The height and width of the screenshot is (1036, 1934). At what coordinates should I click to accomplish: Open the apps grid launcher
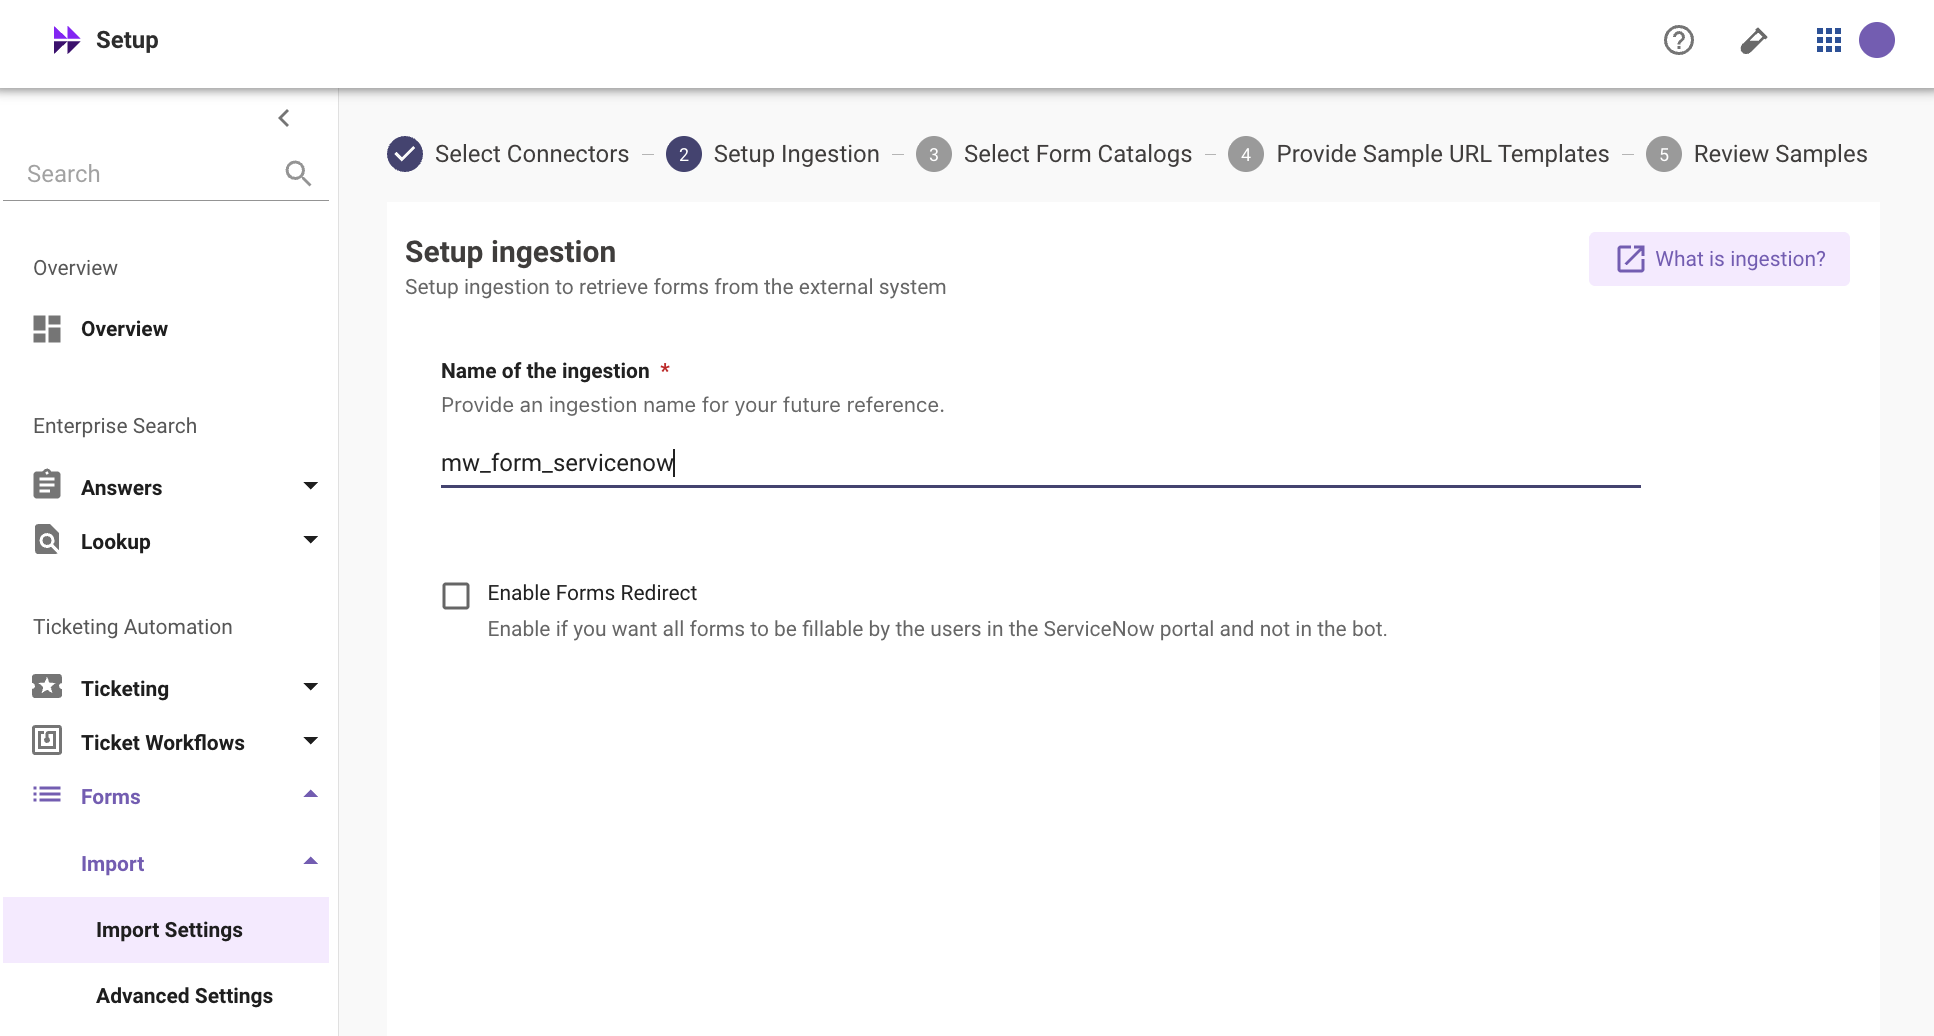point(1828,40)
